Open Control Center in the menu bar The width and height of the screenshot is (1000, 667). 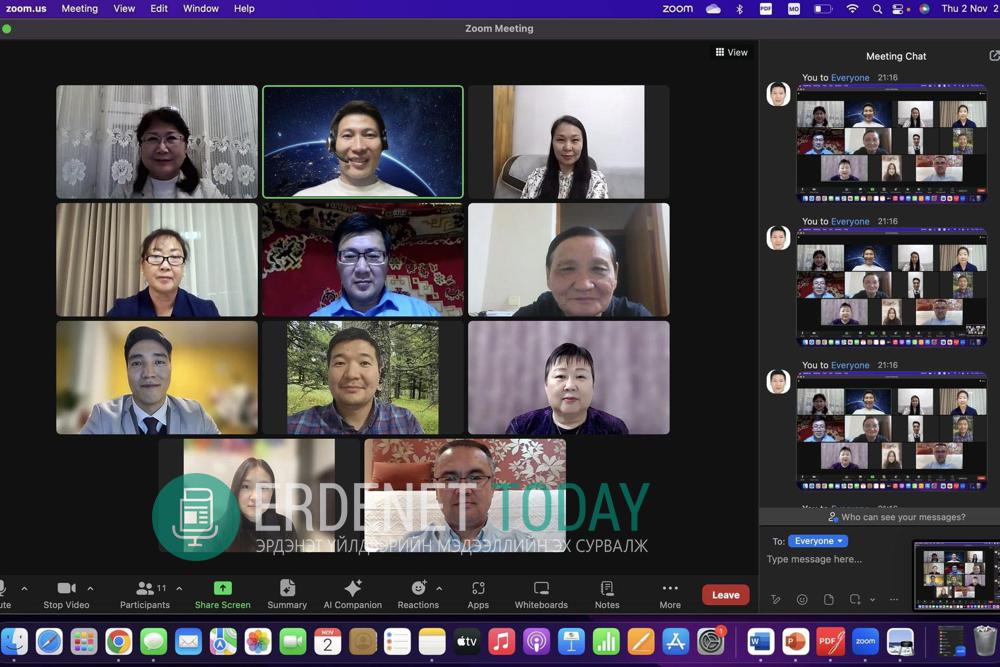click(898, 9)
